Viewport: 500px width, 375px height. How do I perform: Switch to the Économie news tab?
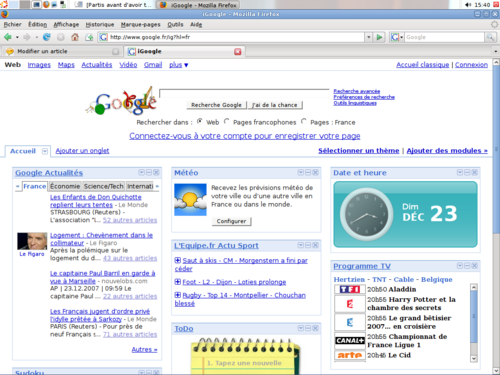click(x=65, y=186)
